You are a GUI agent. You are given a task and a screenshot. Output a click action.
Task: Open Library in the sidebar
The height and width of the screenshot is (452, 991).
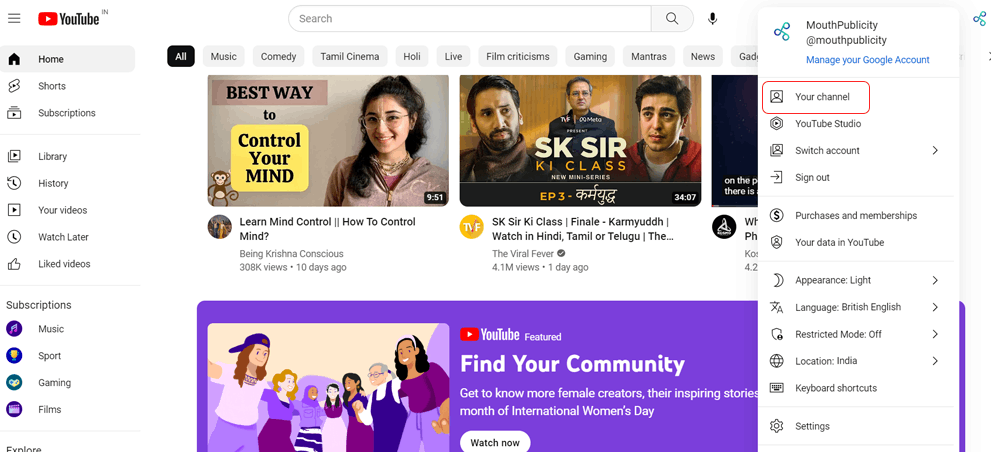(68, 156)
